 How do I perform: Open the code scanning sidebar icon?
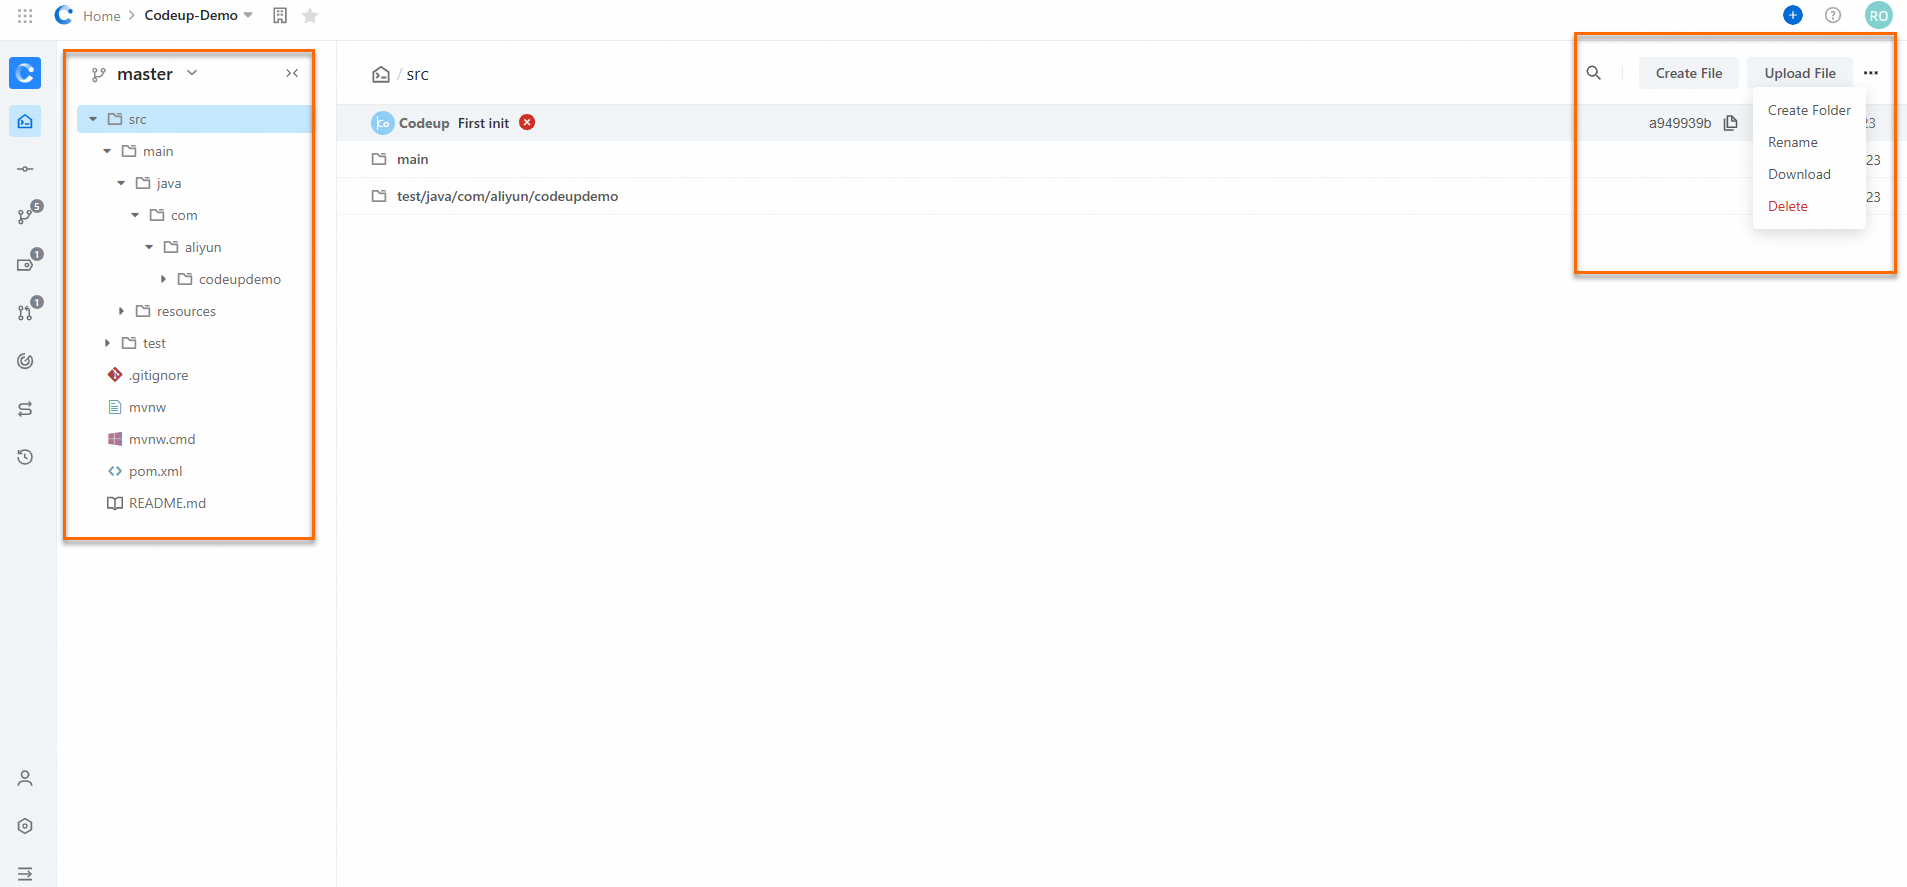[25, 361]
